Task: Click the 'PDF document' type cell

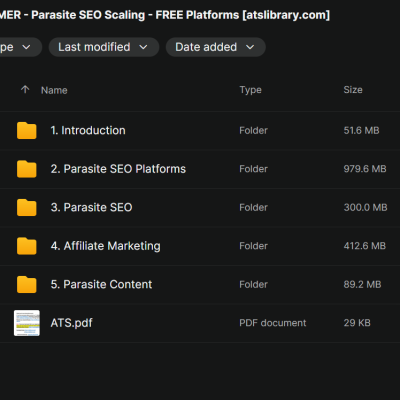Action: [x=272, y=323]
